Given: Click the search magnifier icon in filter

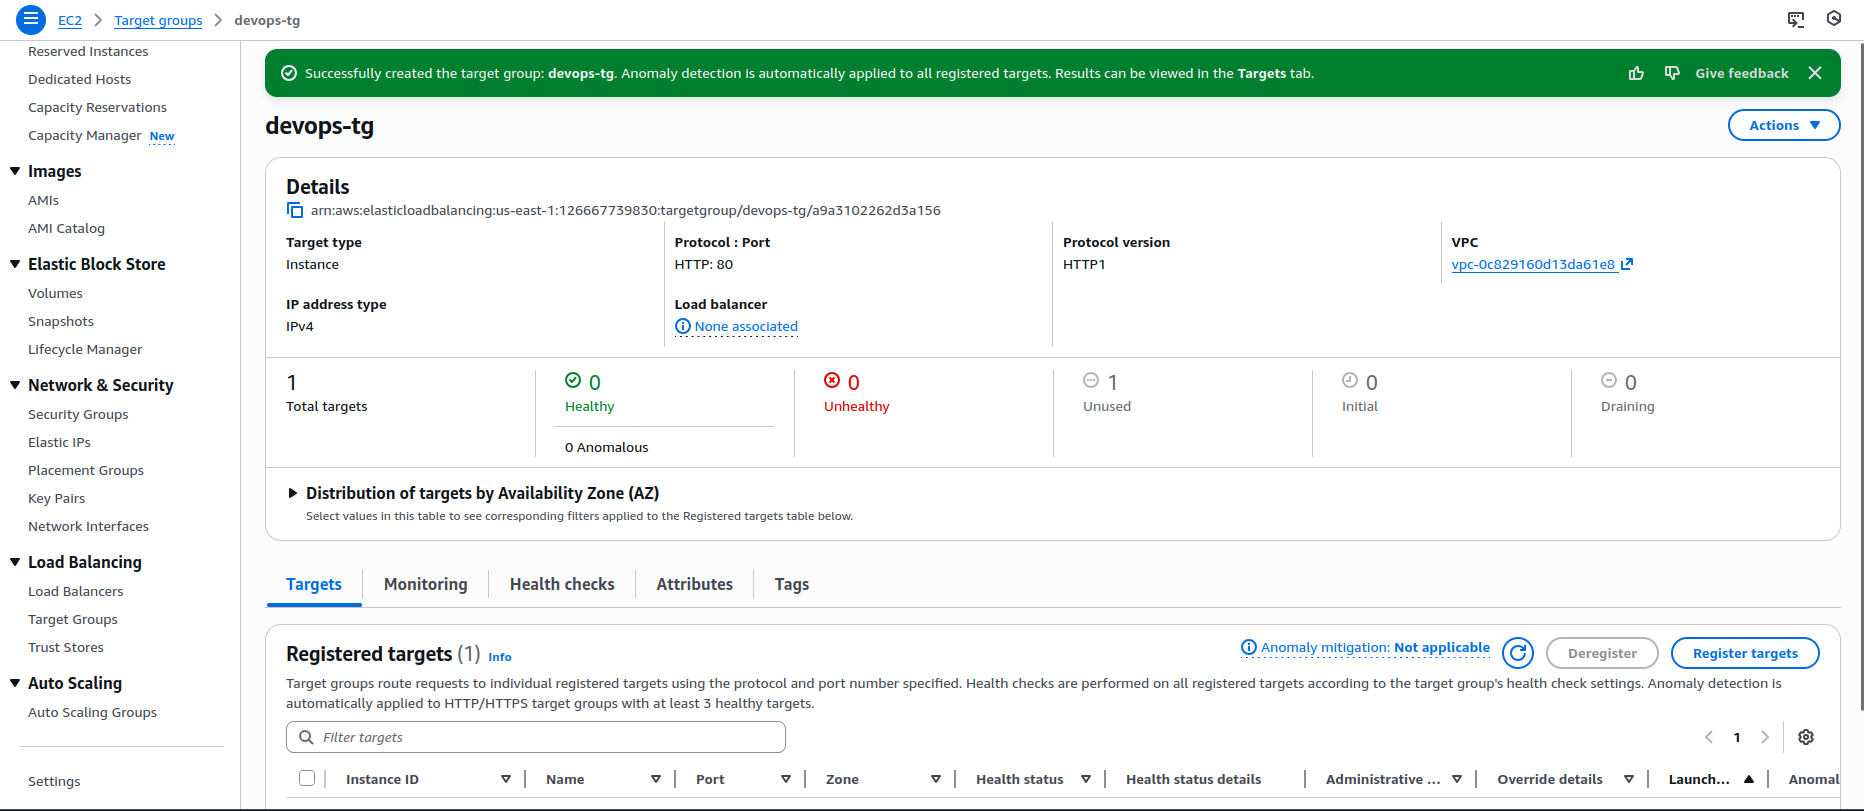Looking at the screenshot, I should [x=306, y=737].
